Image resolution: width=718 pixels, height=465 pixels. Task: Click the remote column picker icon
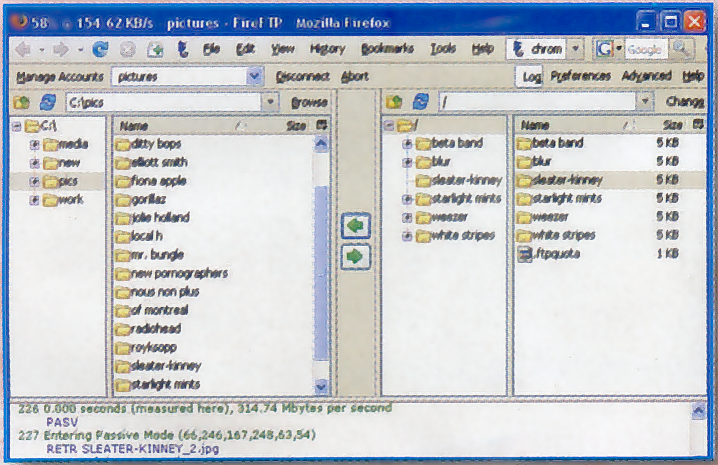pos(698,124)
